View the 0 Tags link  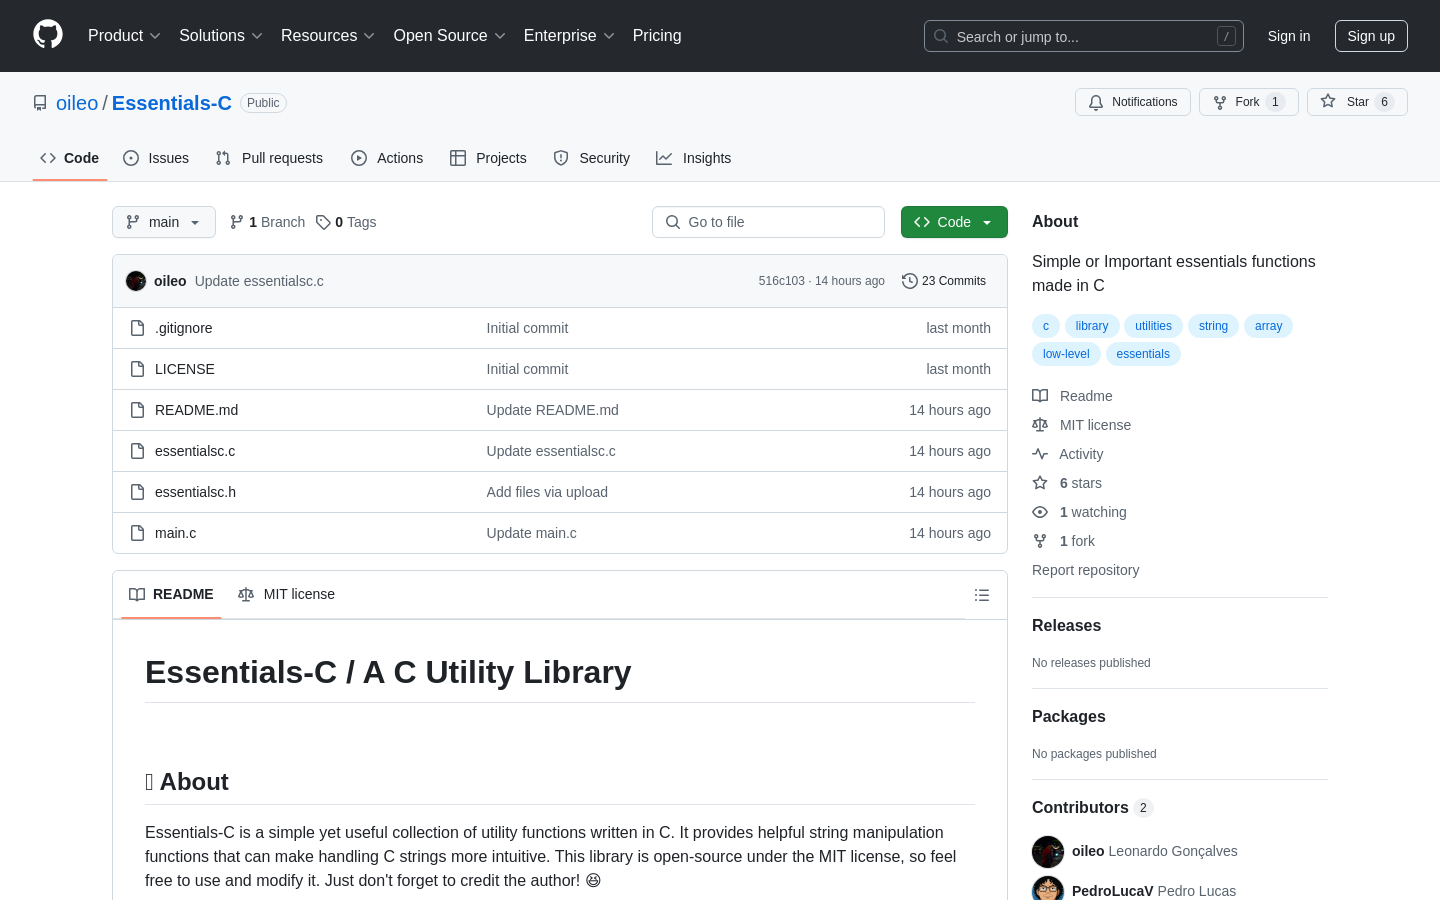pyautogui.click(x=346, y=222)
